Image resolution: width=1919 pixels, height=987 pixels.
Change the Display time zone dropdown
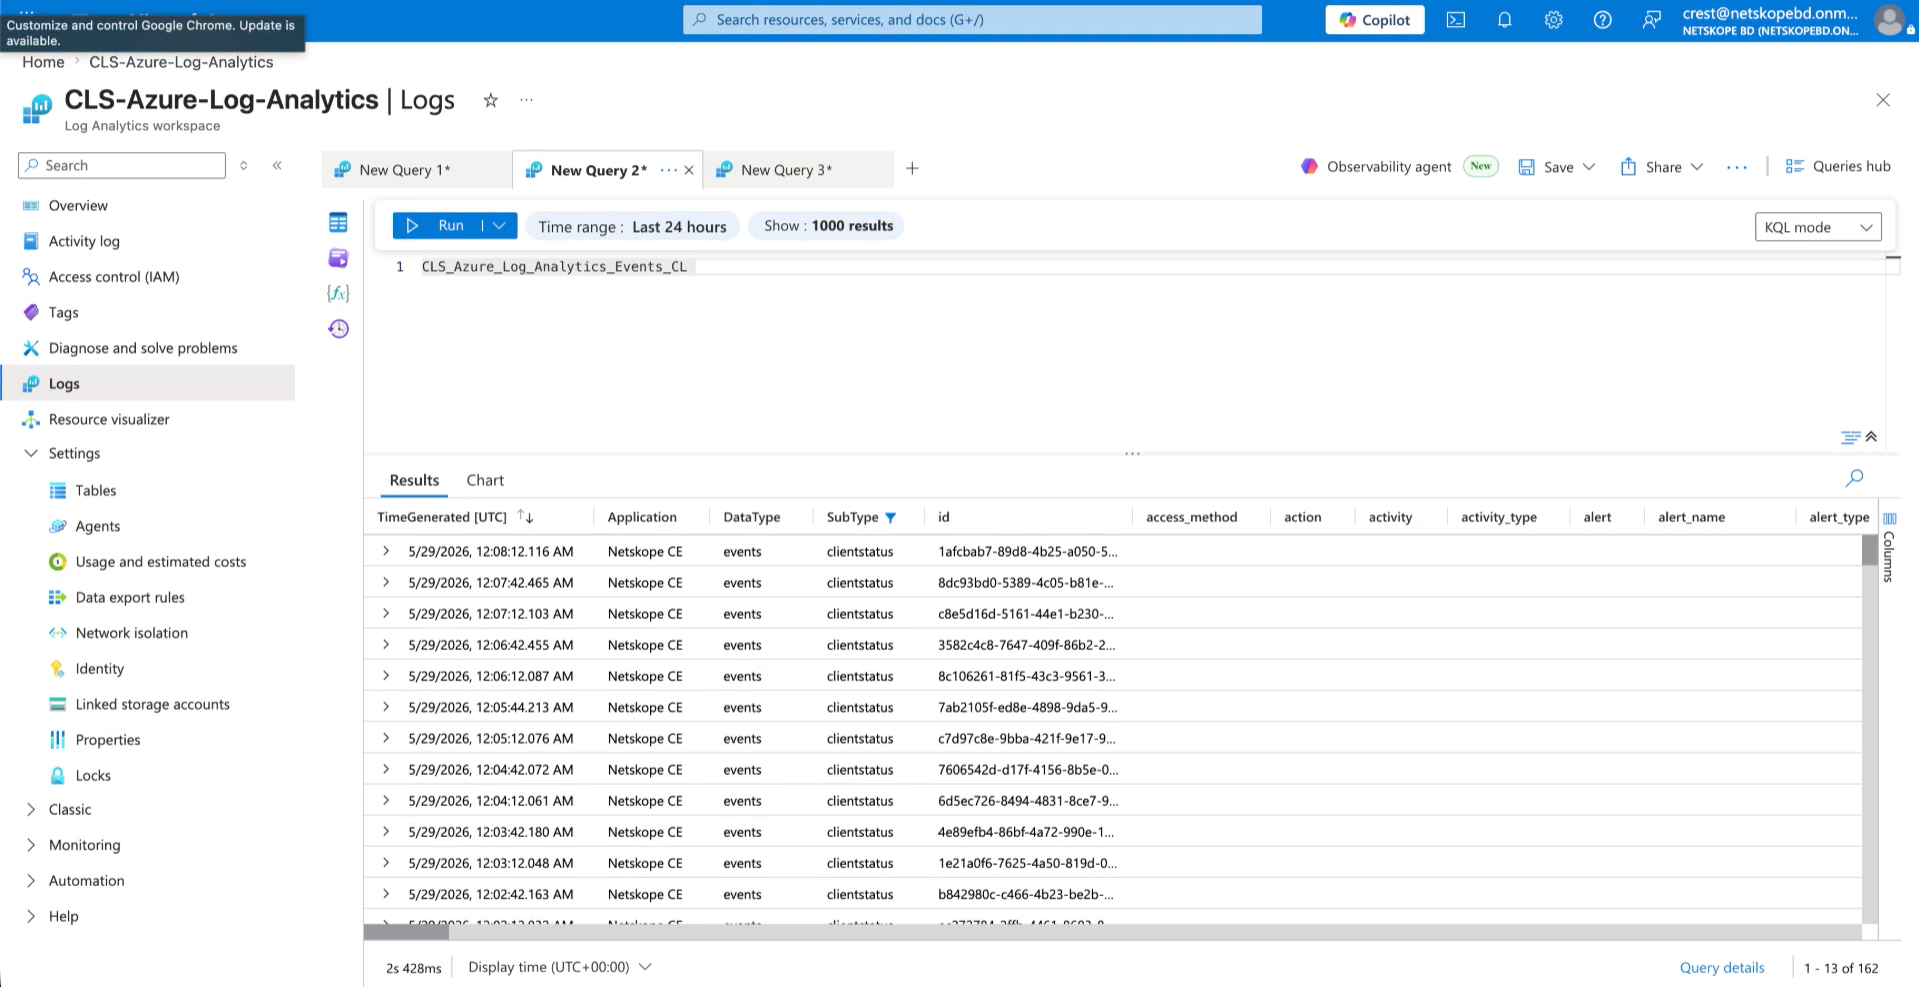[560, 967]
